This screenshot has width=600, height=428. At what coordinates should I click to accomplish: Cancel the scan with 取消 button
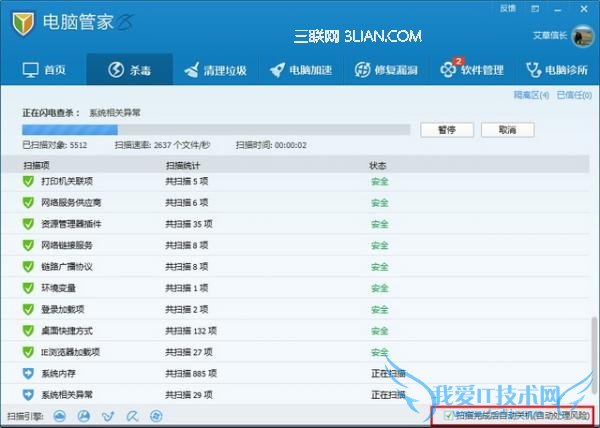tap(508, 130)
